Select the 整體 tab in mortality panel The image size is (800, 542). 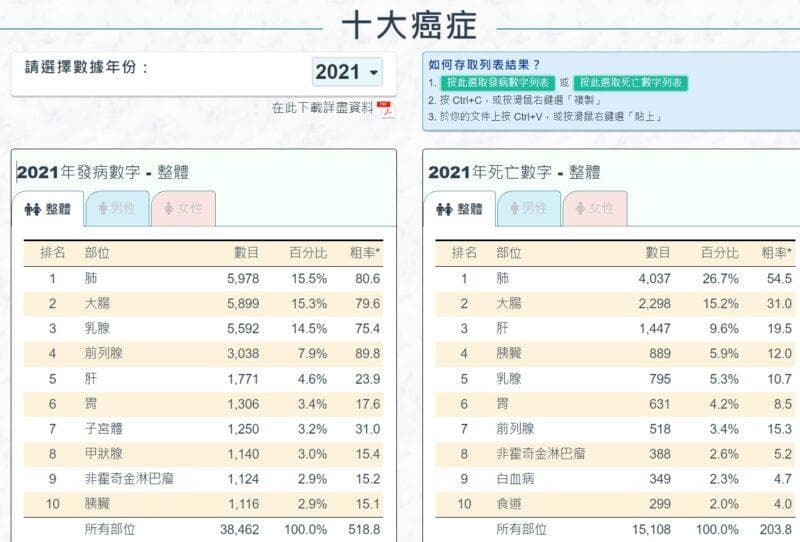[x=460, y=209]
